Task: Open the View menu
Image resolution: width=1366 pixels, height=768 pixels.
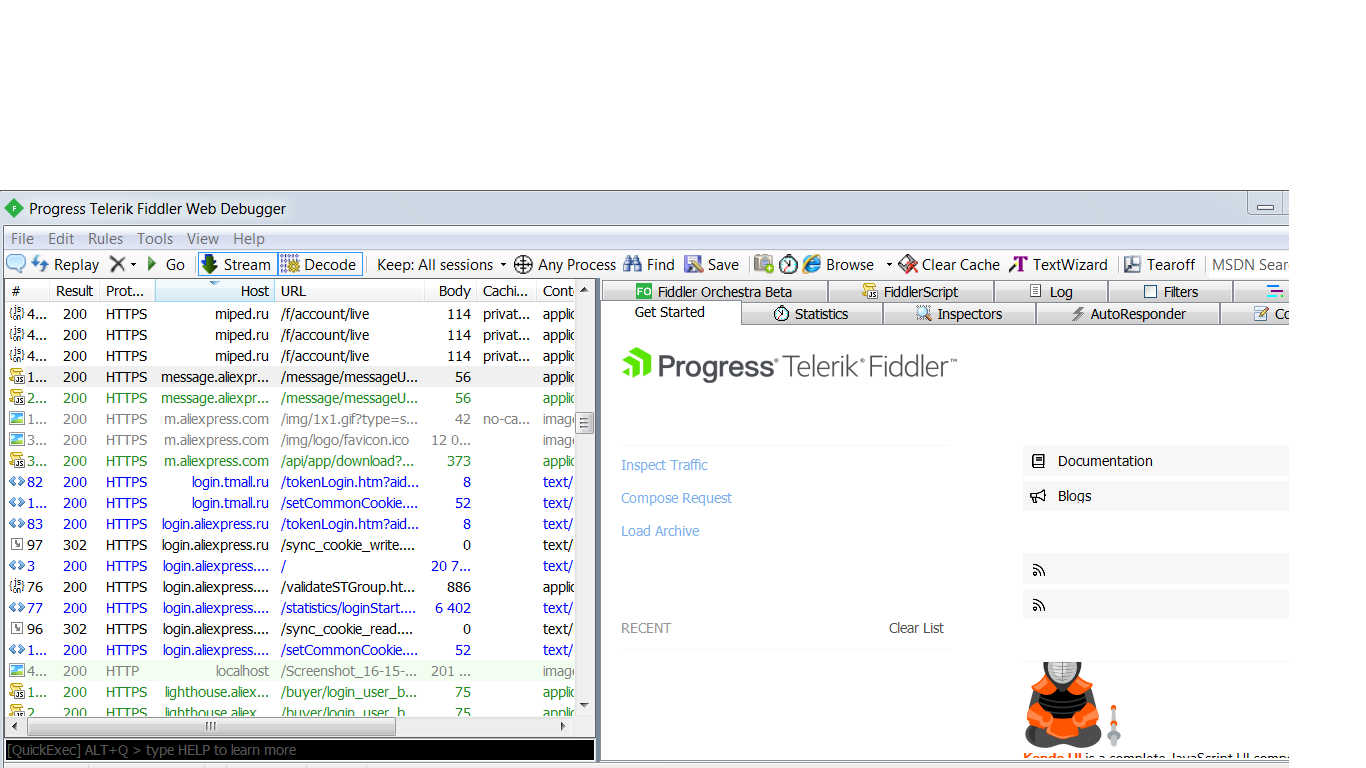Action: [203, 238]
